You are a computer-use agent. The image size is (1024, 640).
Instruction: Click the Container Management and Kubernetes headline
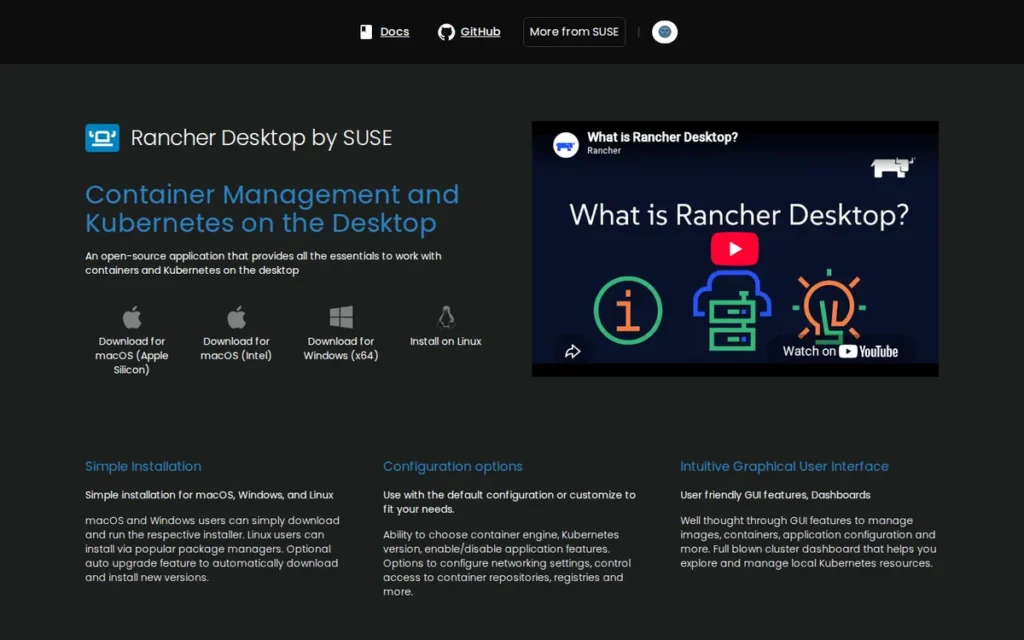click(272, 208)
